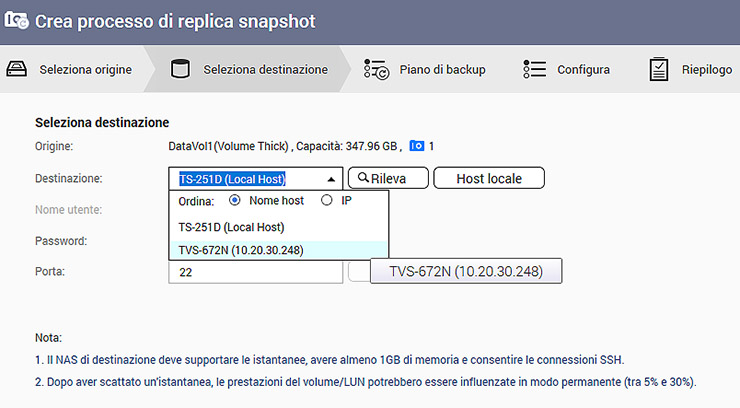Image resolution: width=740 pixels, height=408 pixels.
Task: Return to the Seleziona origine step label
Action: tap(85, 70)
